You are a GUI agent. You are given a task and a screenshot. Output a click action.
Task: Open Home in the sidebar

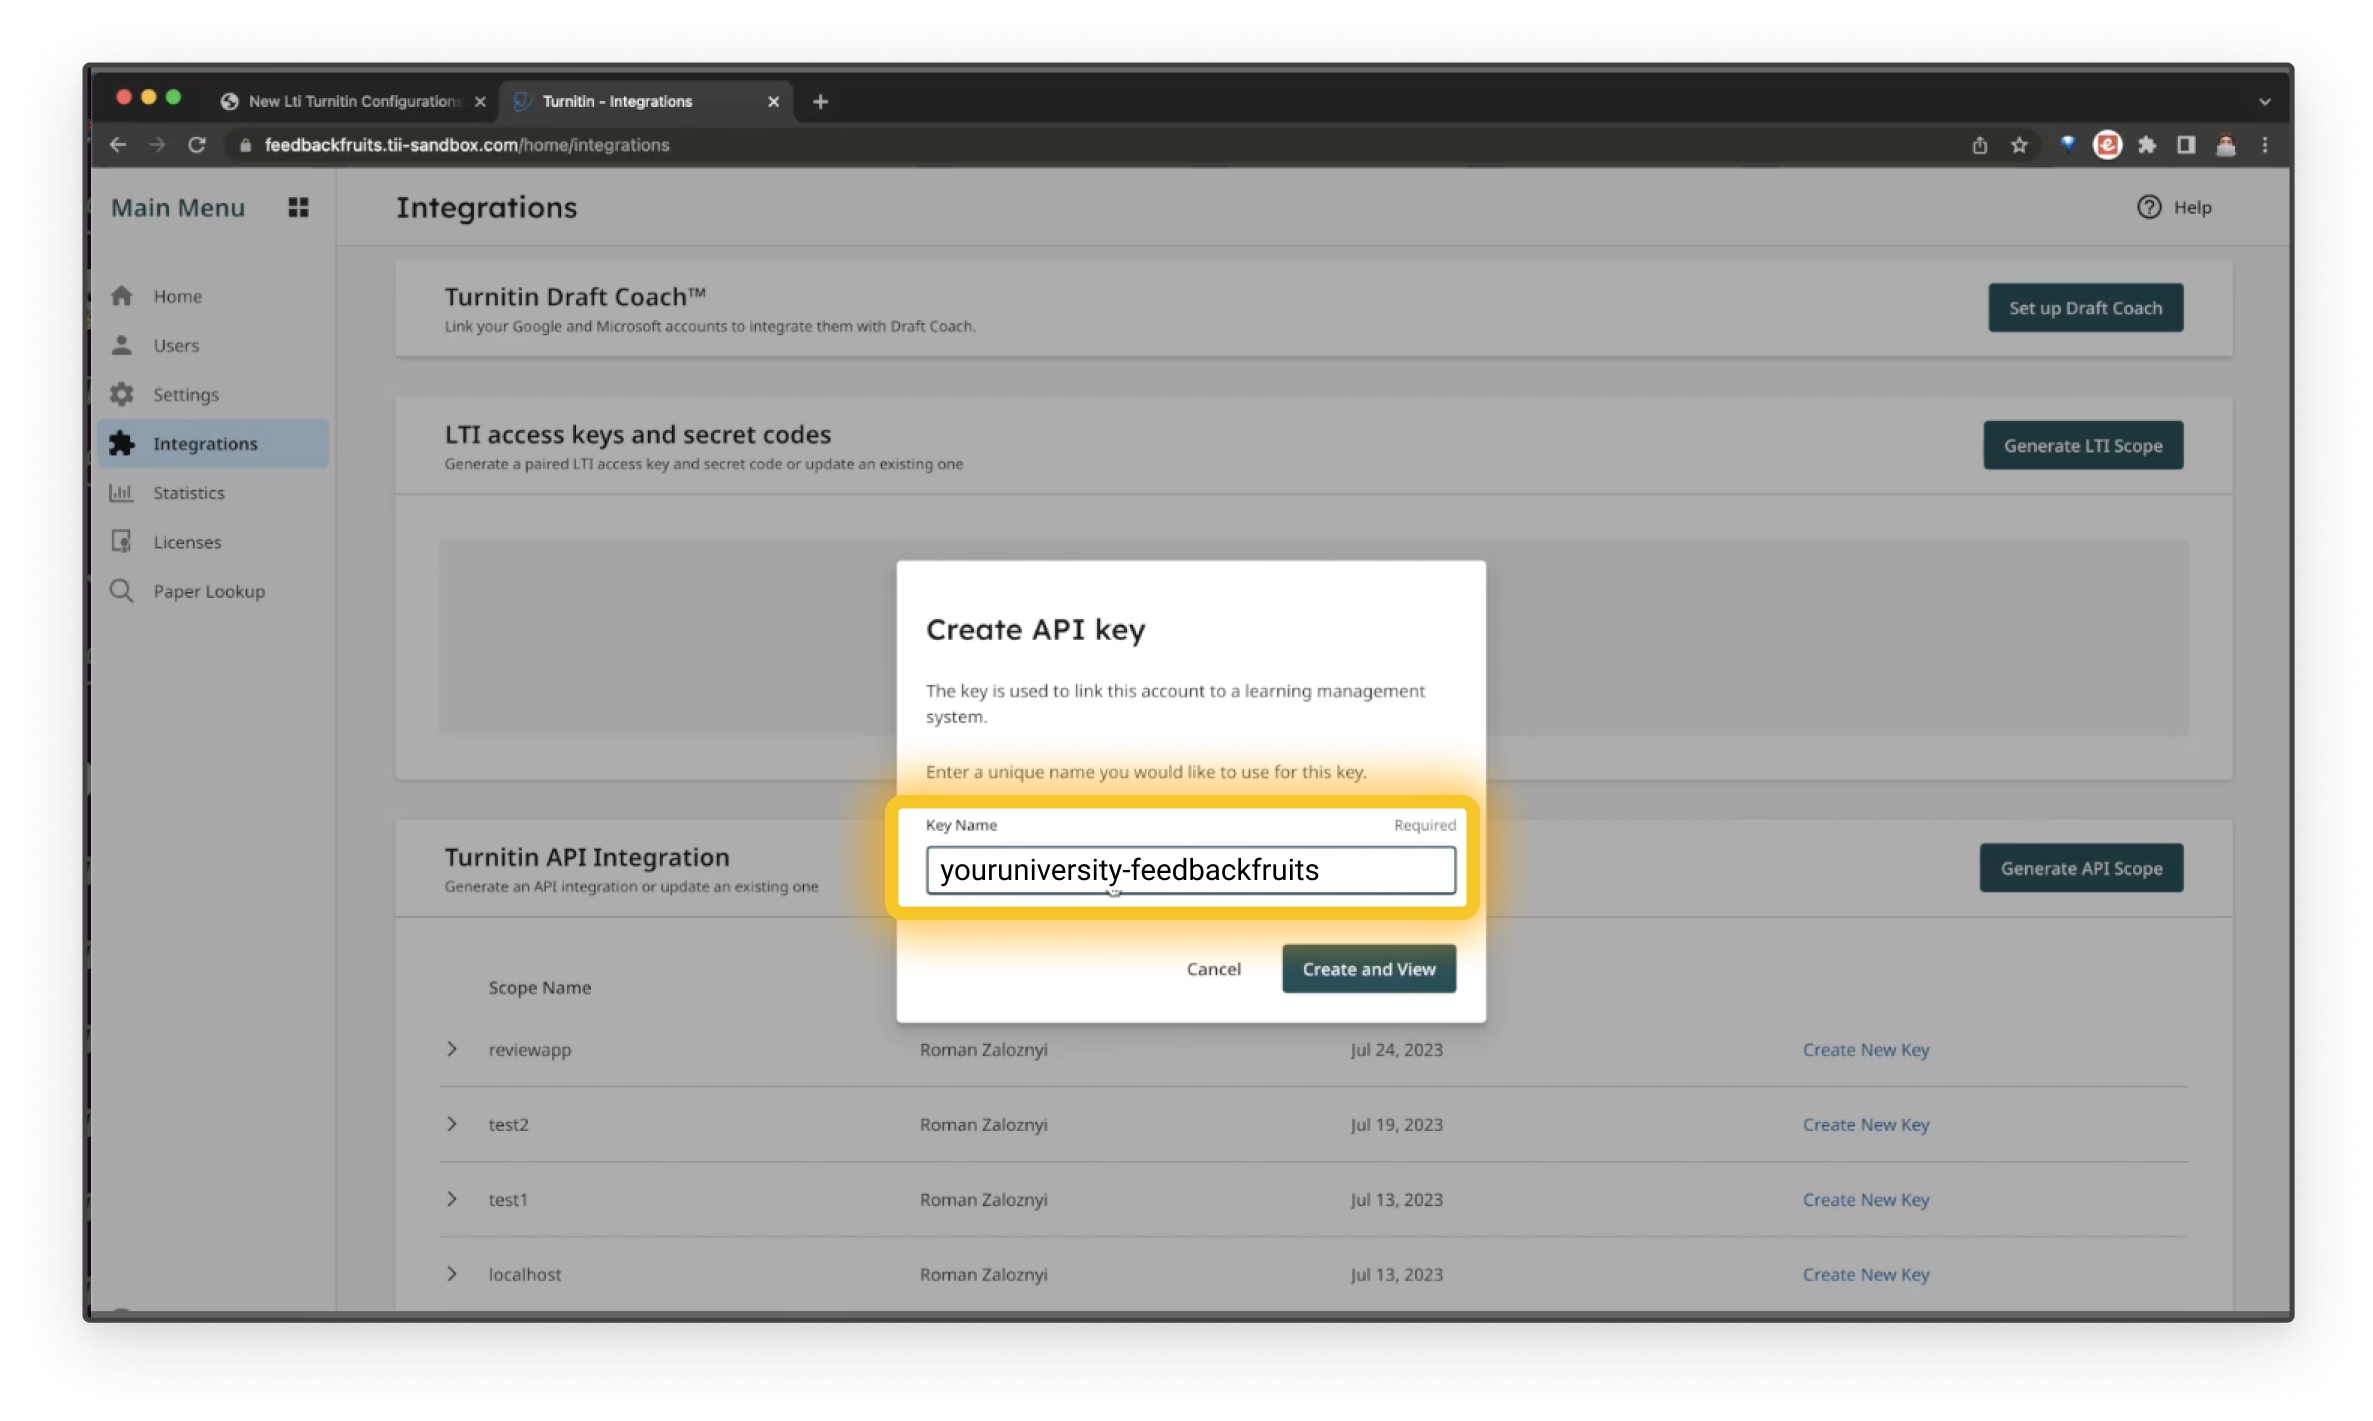(x=214, y=296)
